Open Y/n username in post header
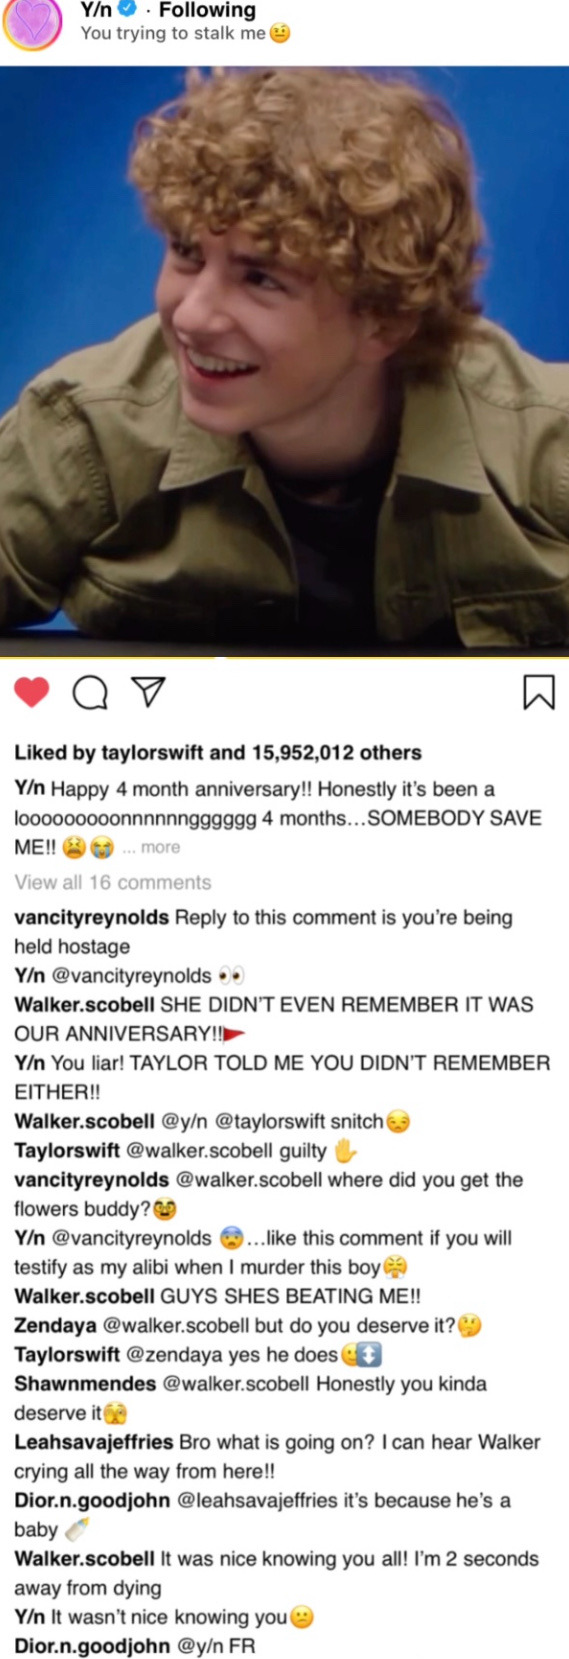Image resolution: width=569 pixels, height=1659 pixels. click(x=96, y=10)
